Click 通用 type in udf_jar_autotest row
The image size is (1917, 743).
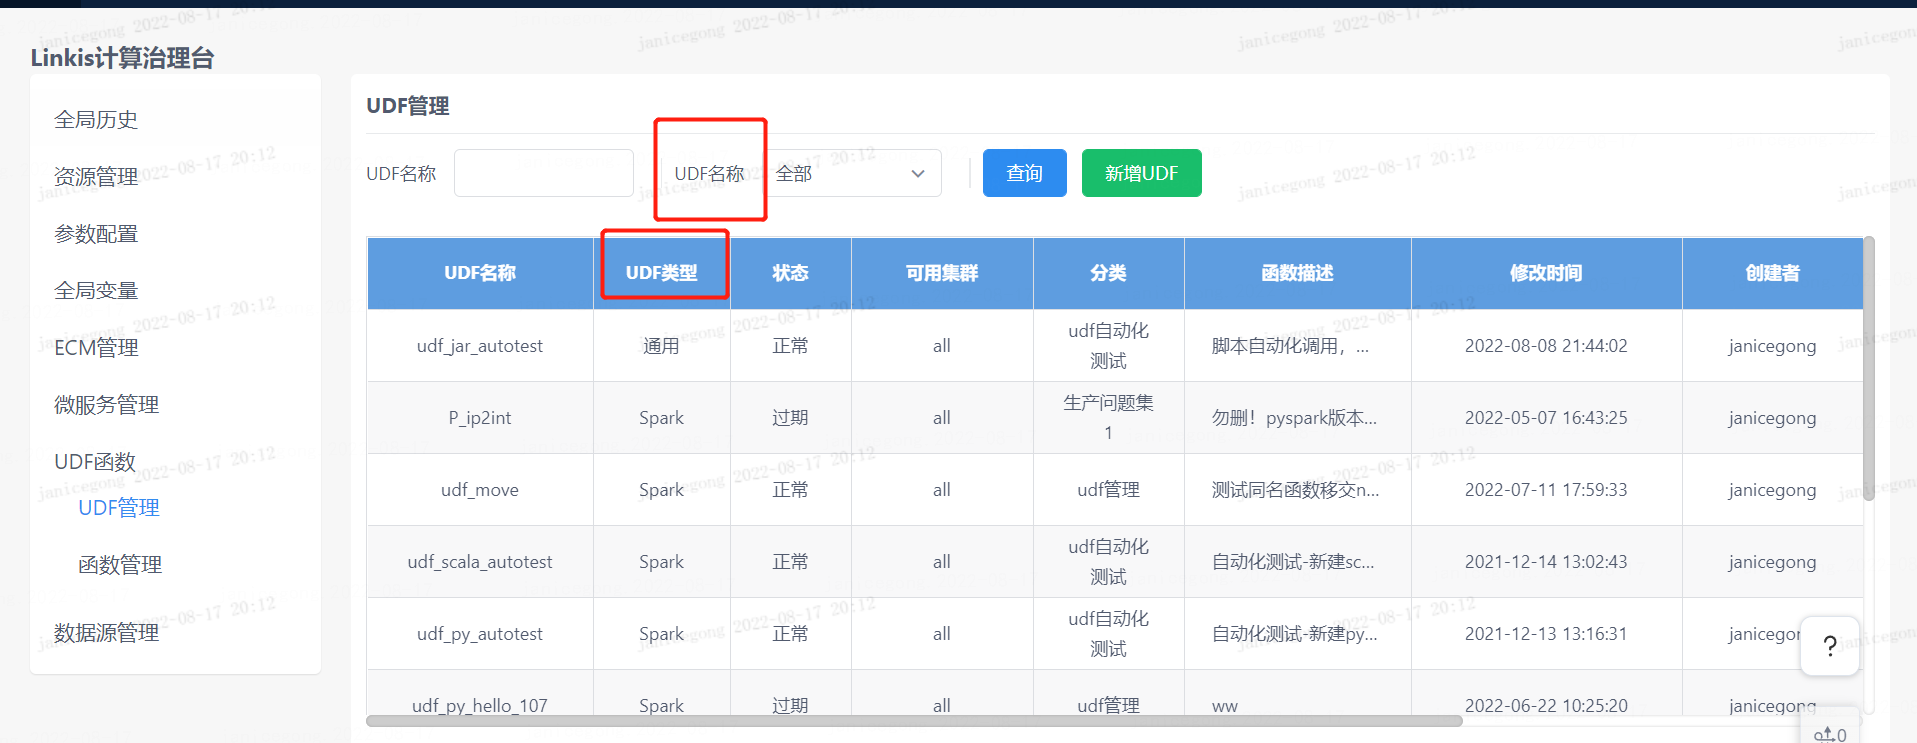(x=661, y=346)
